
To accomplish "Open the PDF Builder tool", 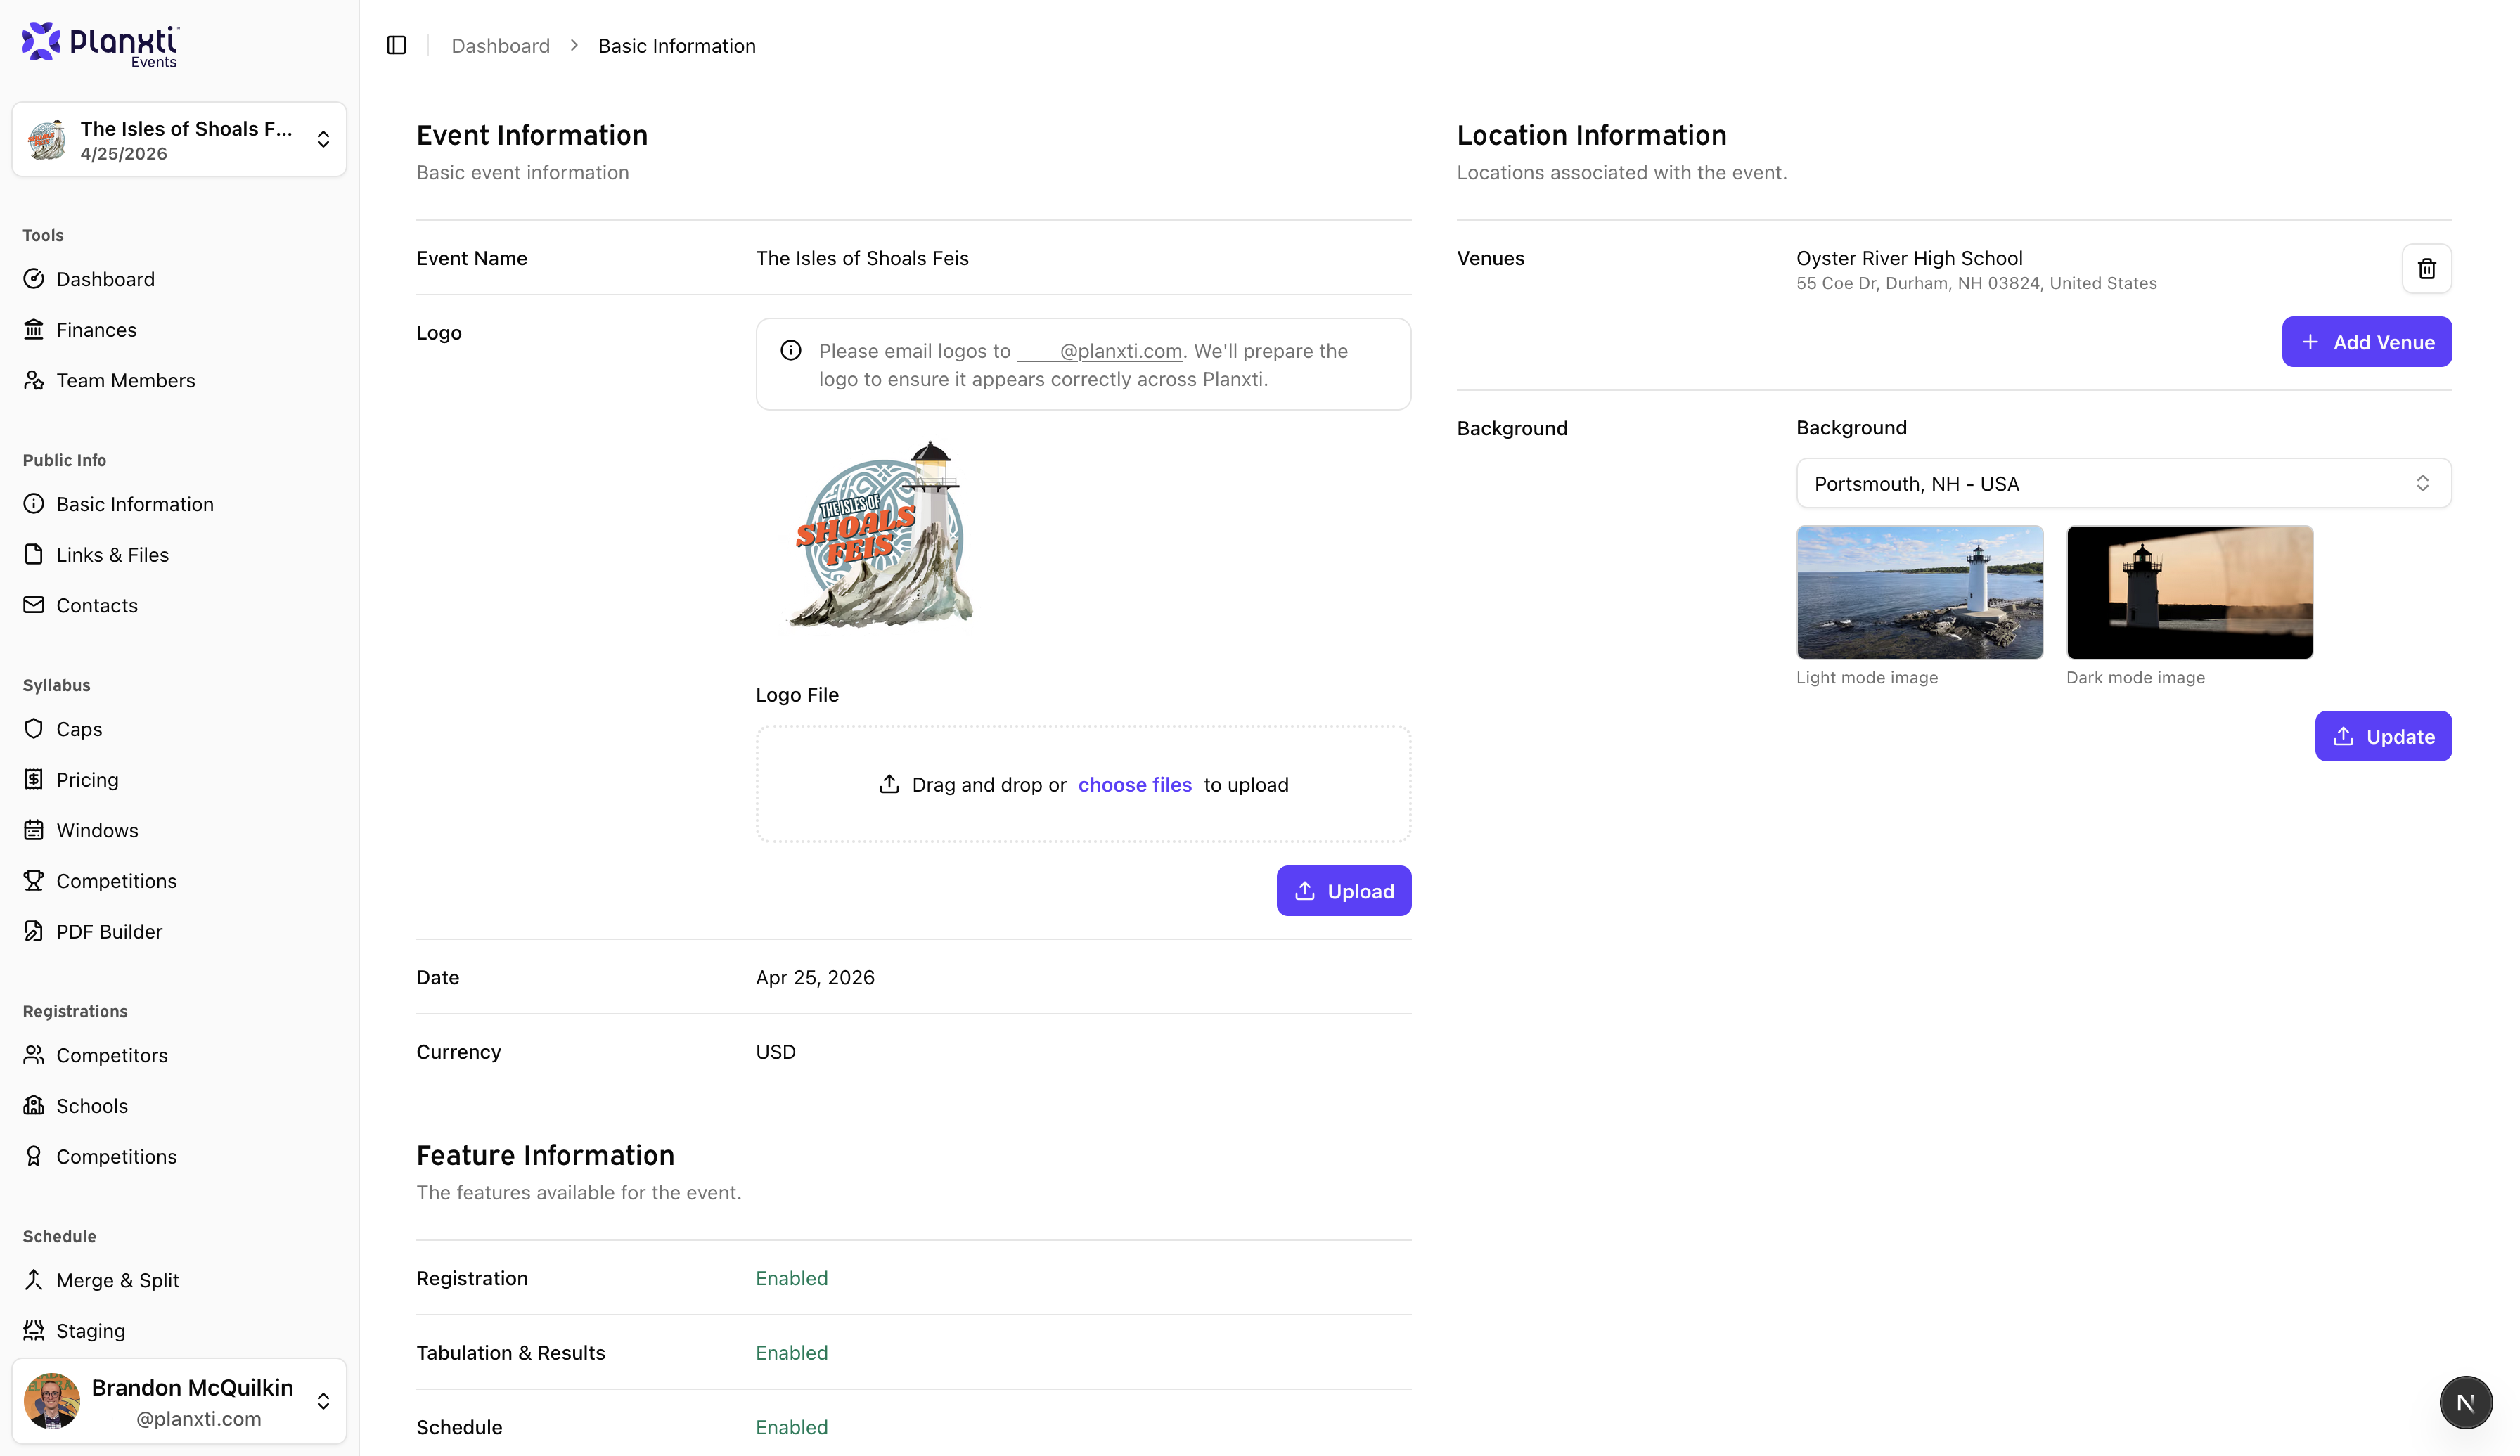I will (x=109, y=931).
